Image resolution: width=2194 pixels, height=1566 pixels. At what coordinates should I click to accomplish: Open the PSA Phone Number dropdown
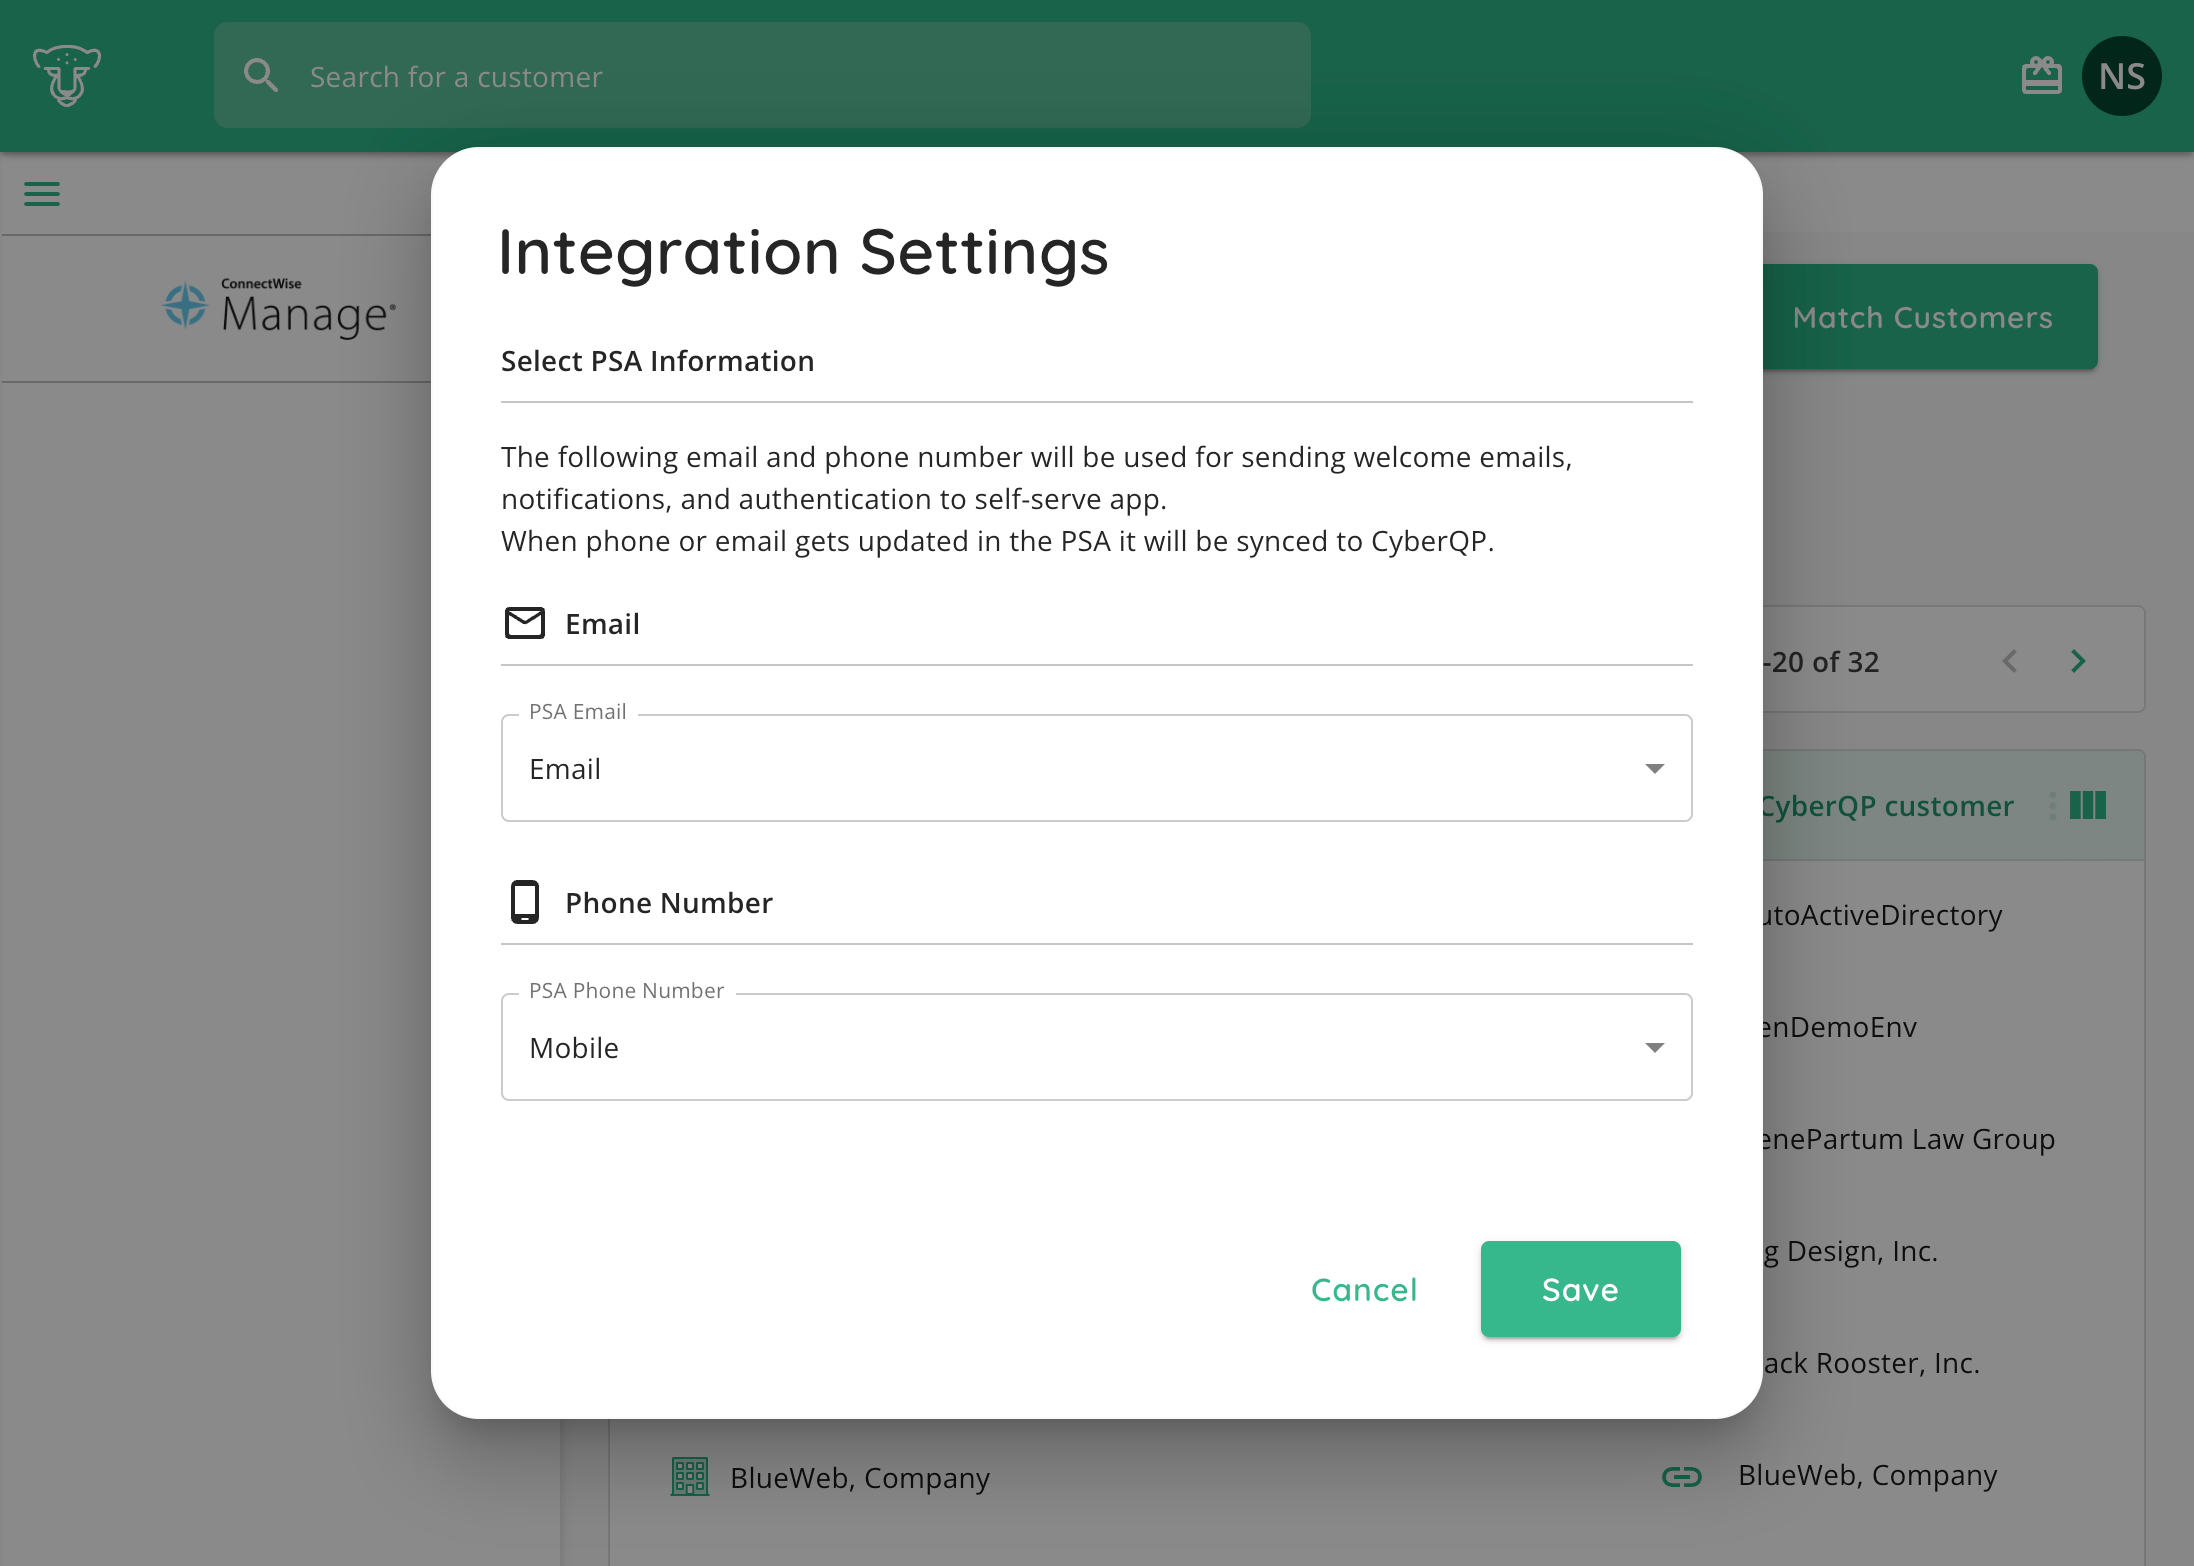pyautogui.click(x=1095, y=1047)
